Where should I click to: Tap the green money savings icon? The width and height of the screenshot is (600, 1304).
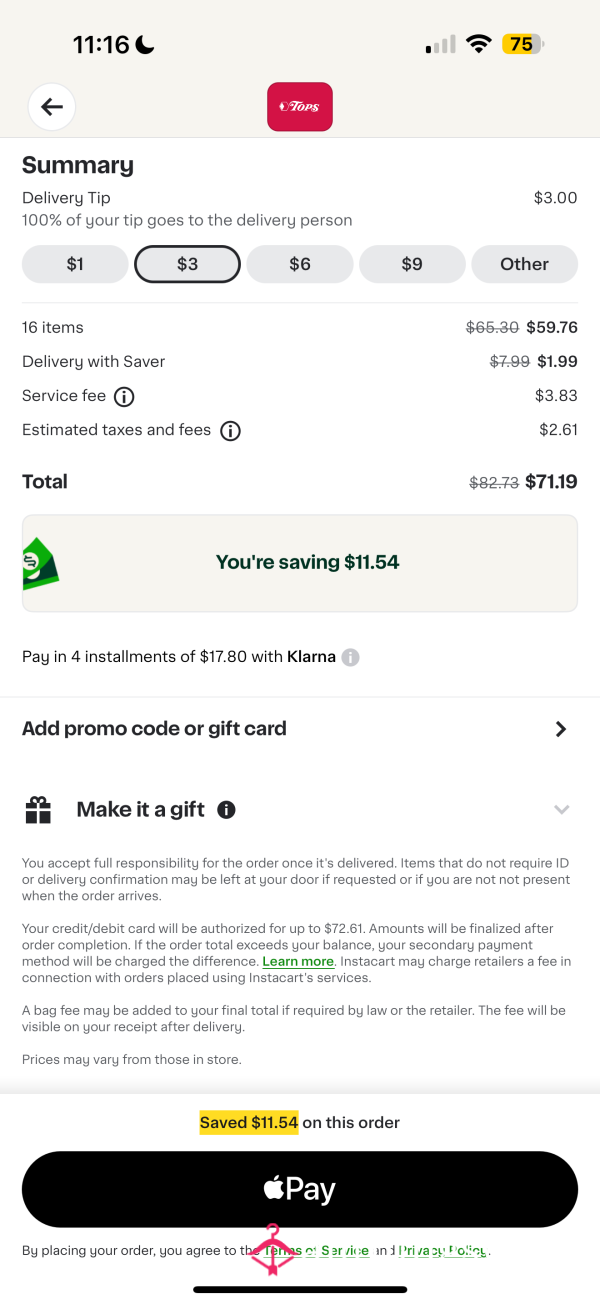[x=41, y=564]
